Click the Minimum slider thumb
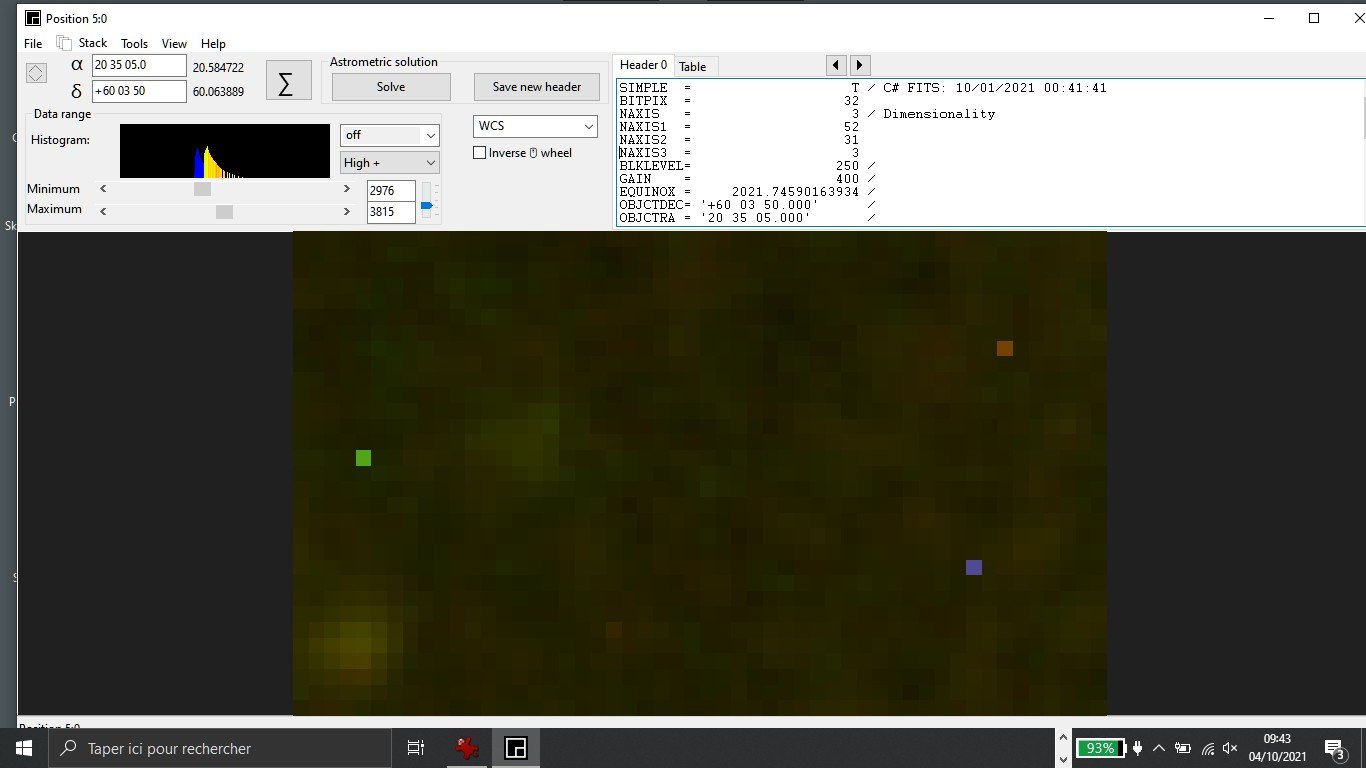Image resolution: width=1366 pixels, height=768 pixels. tap(202, 189)
